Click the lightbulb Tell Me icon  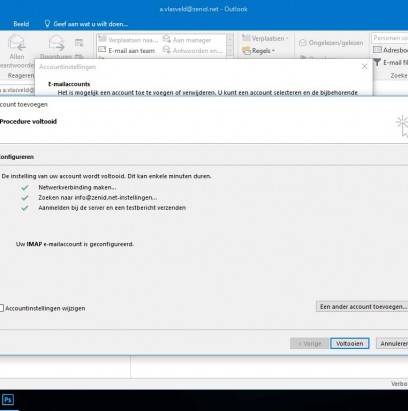(47, 24)
